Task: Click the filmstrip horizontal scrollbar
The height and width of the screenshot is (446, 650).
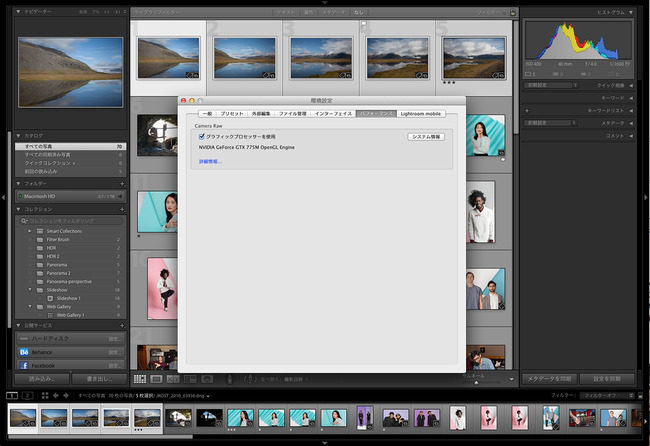Action: tap(100, 436)
